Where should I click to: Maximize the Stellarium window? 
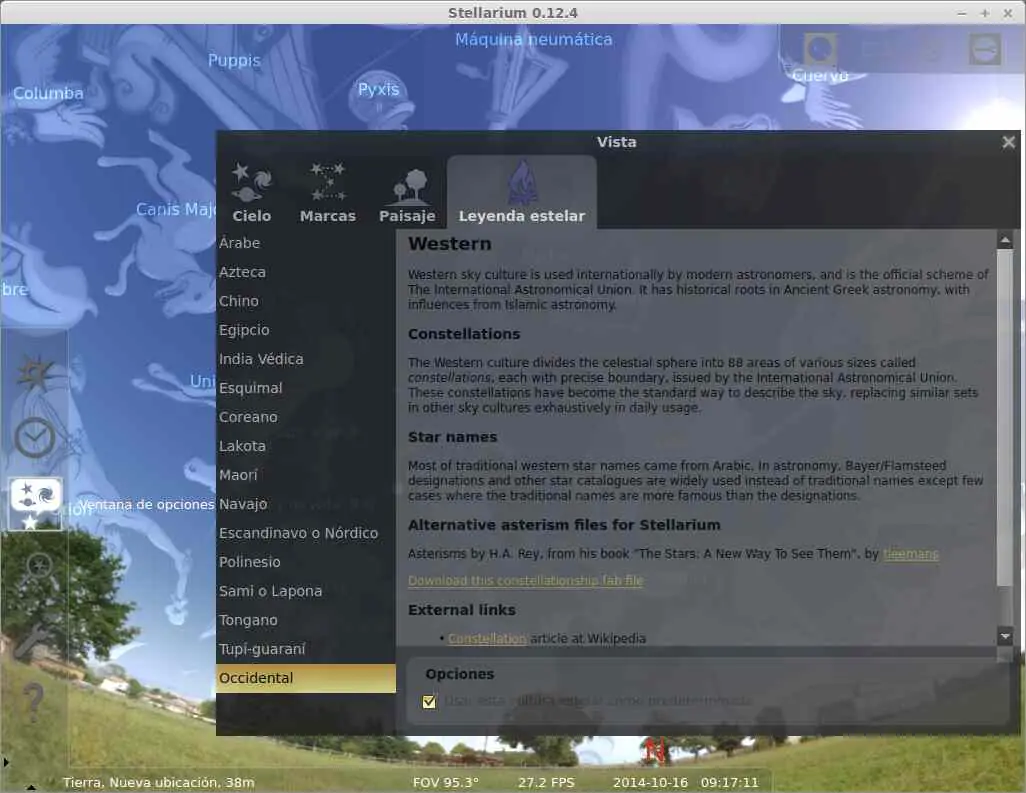coord(985,13)
